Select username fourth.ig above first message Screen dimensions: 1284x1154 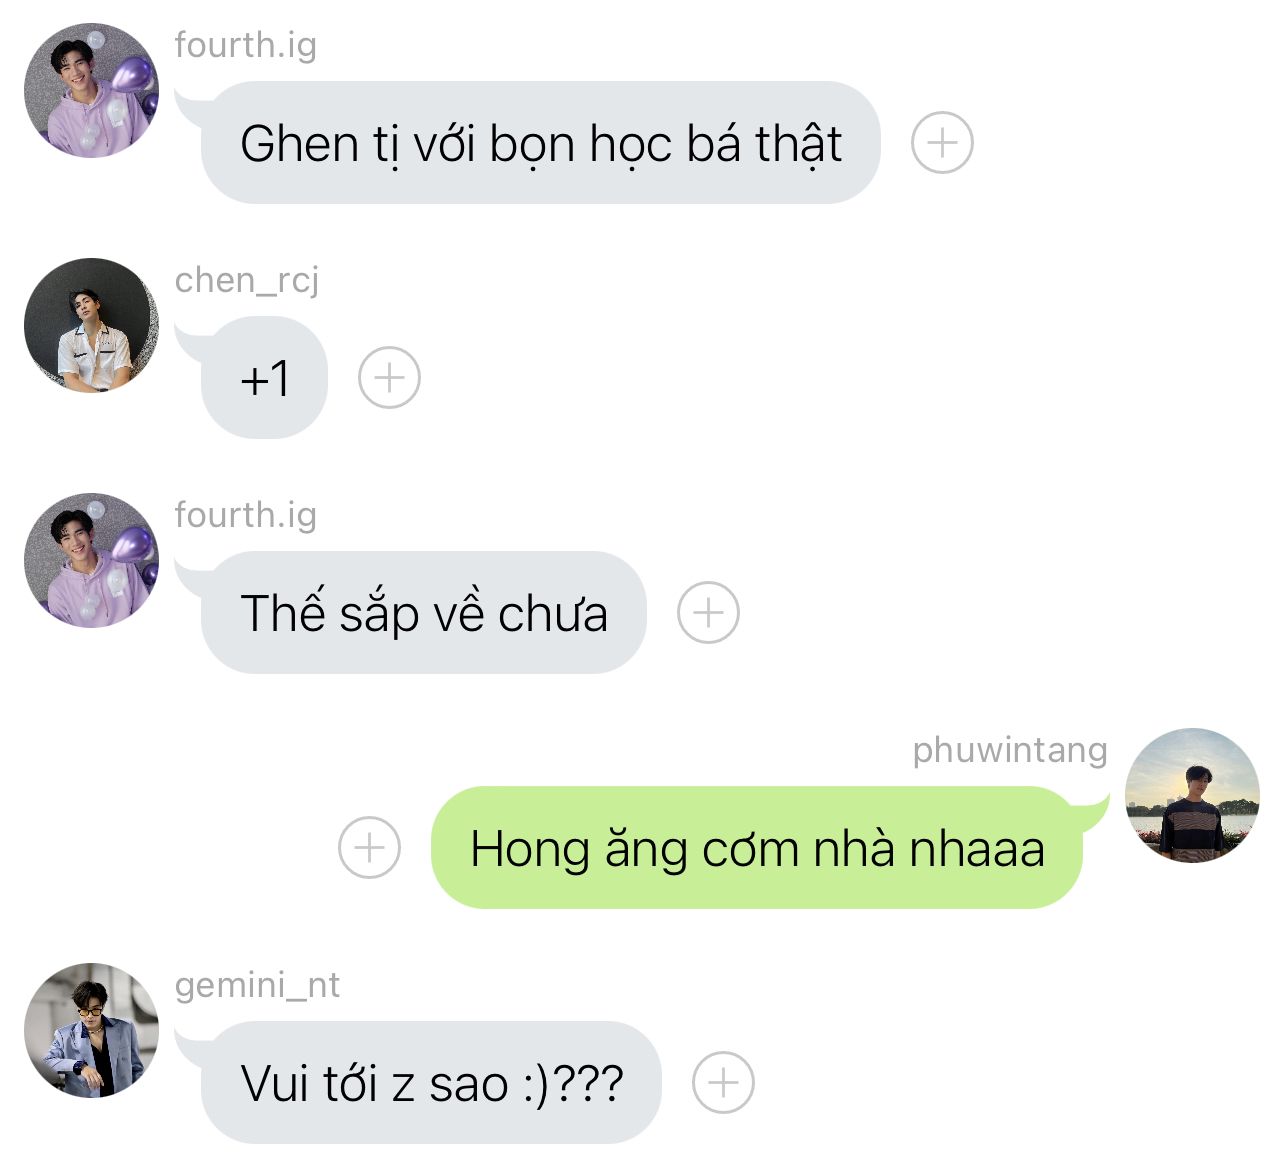pos(245,46)
